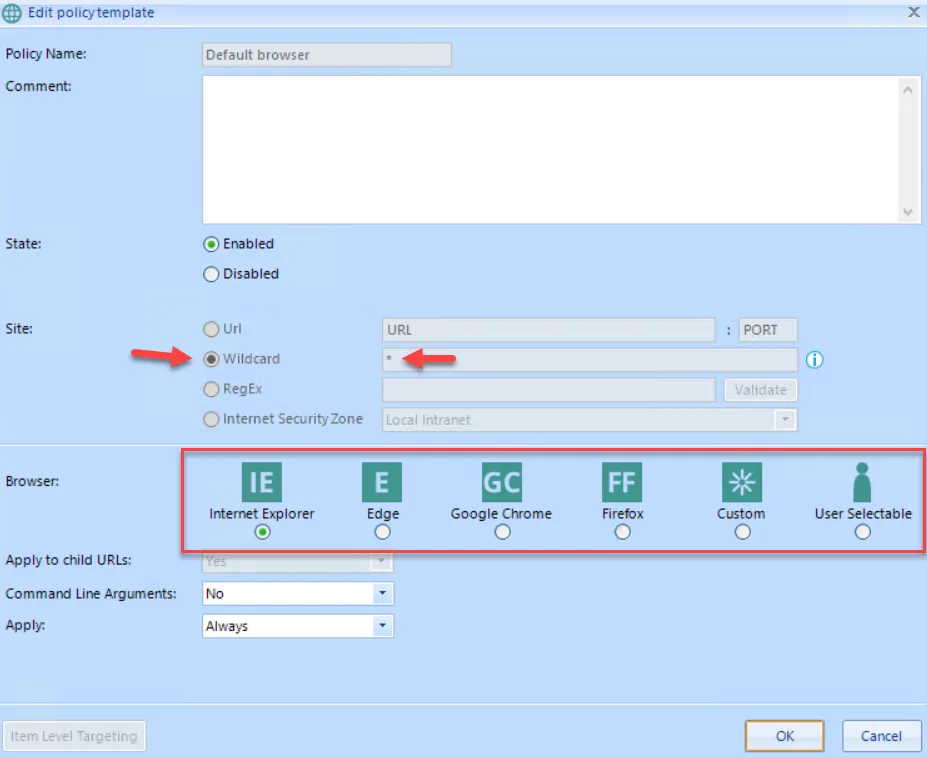
Task: Click the Wildcard pattern field
Action: [589, 360]
